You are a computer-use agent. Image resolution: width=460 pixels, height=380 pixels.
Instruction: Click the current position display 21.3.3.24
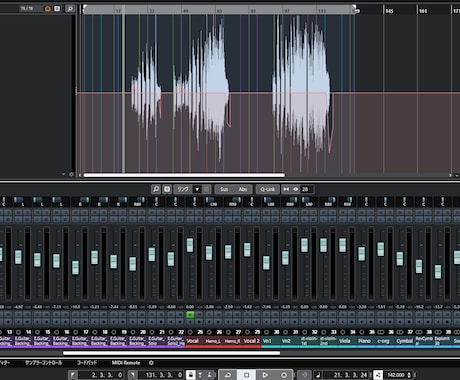point(347,375)
